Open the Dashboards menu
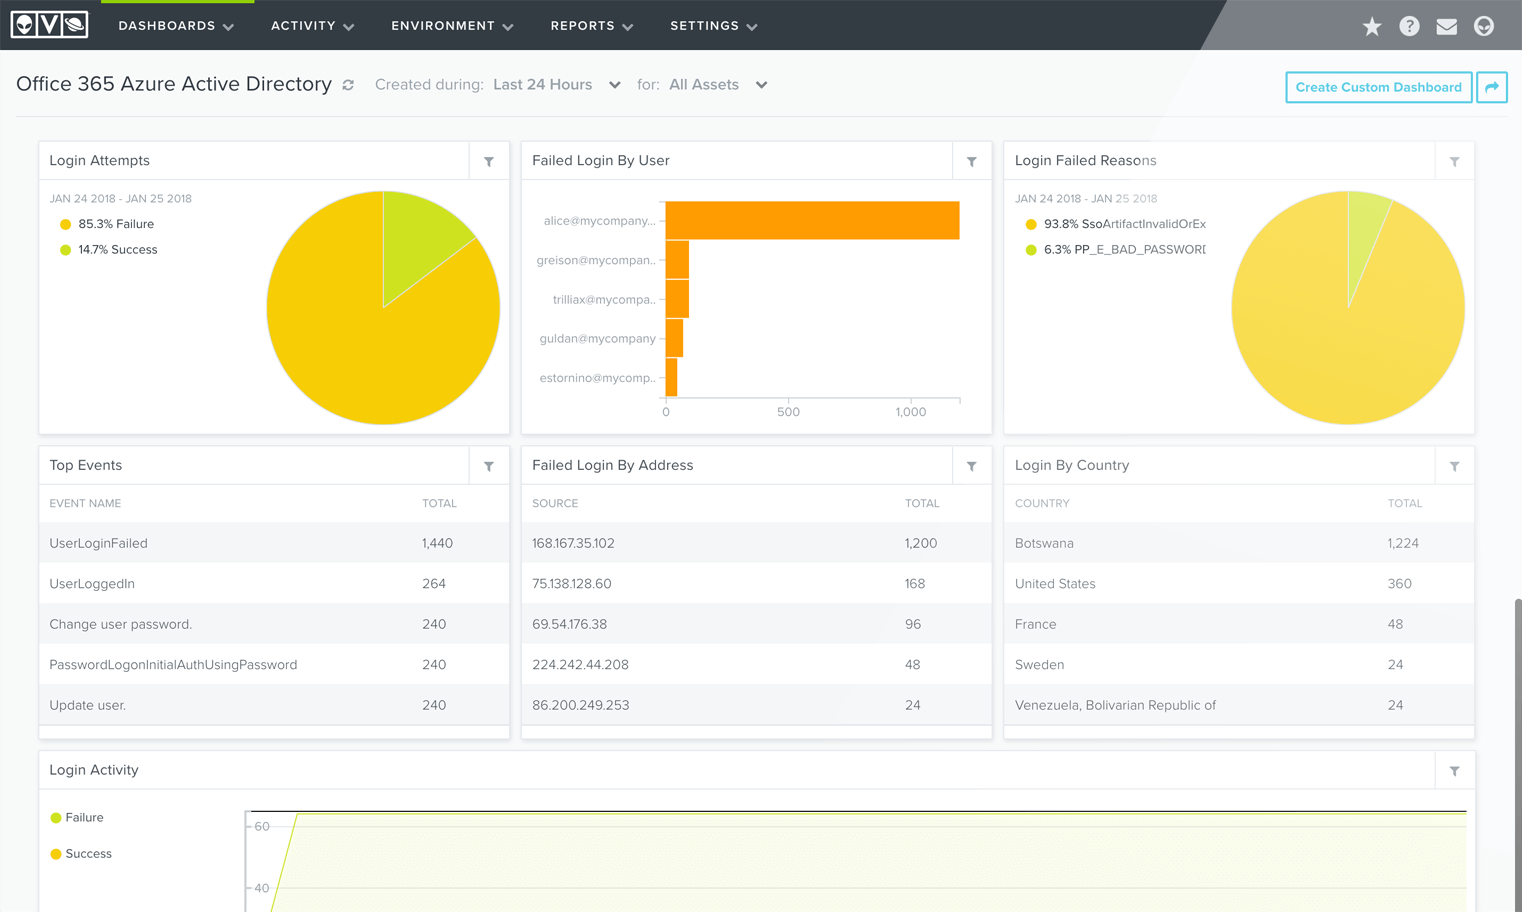This screenshot has width=1522, height=912. [176, 26]
